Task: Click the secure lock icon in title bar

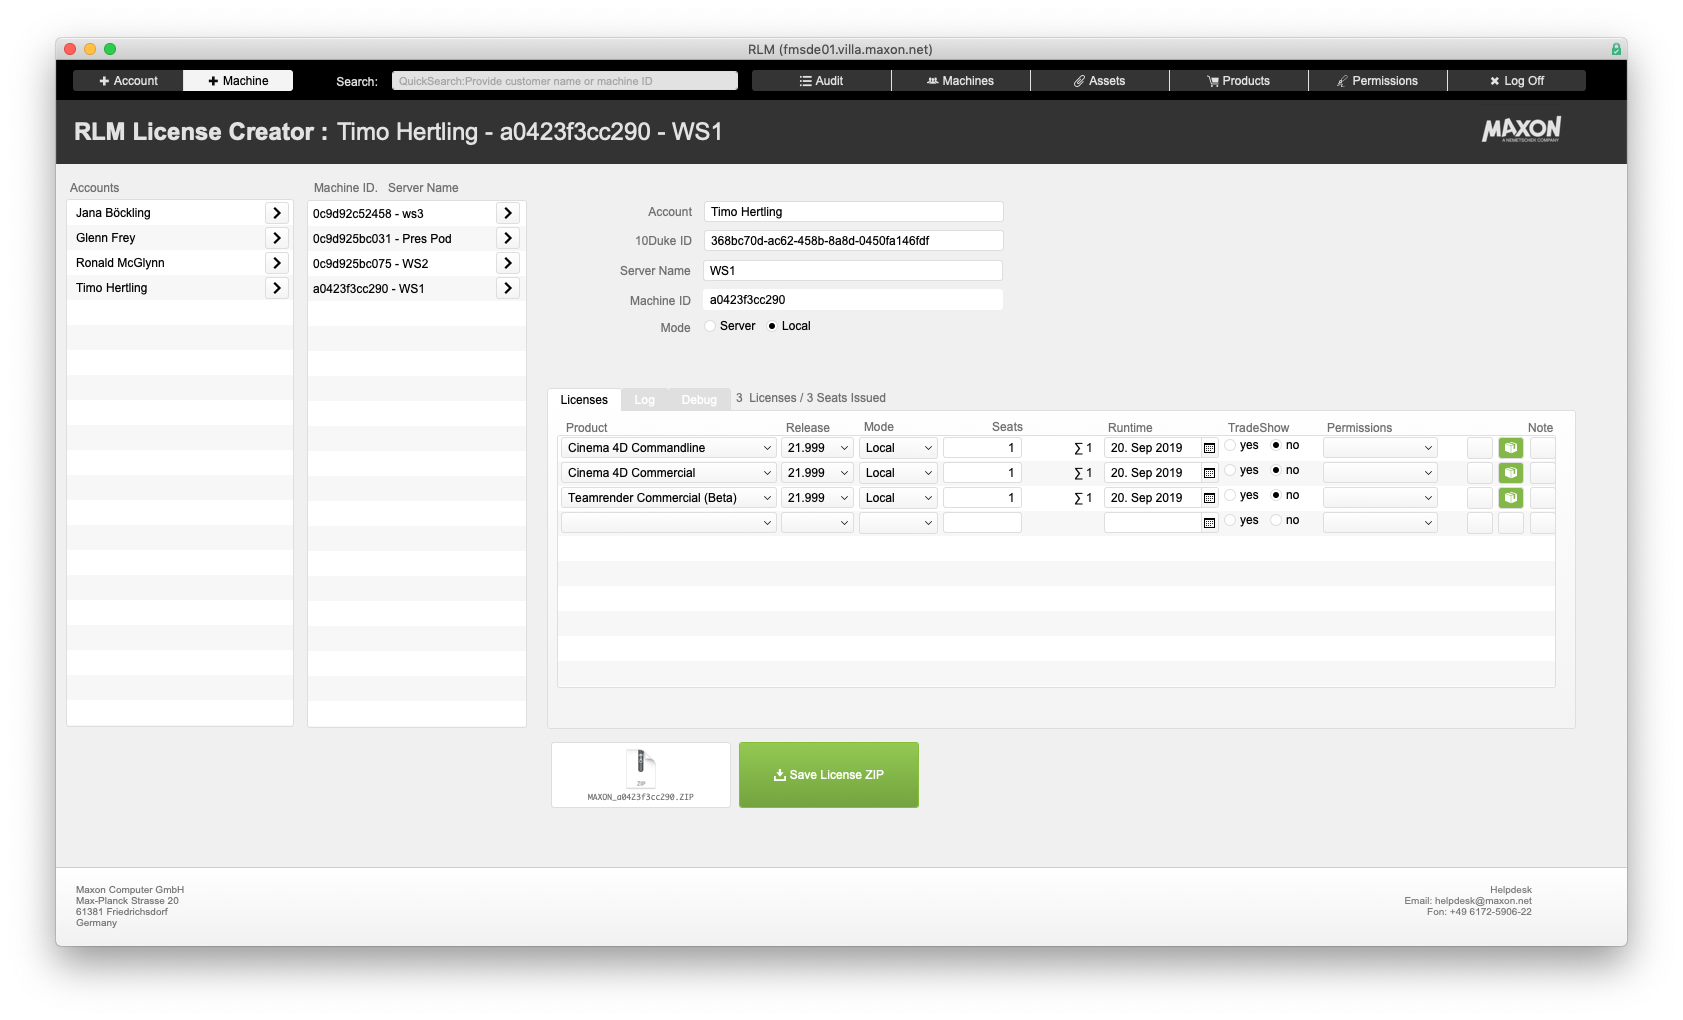Action: [1616, 49]
